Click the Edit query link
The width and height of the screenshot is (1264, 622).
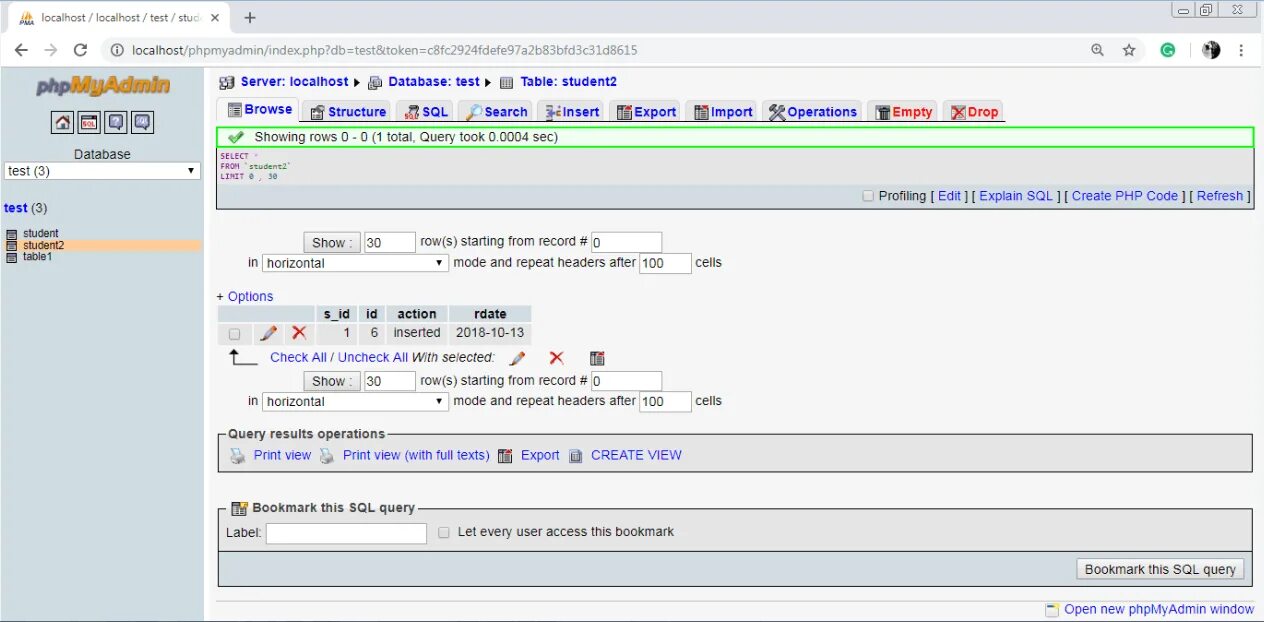coord(949,196)
